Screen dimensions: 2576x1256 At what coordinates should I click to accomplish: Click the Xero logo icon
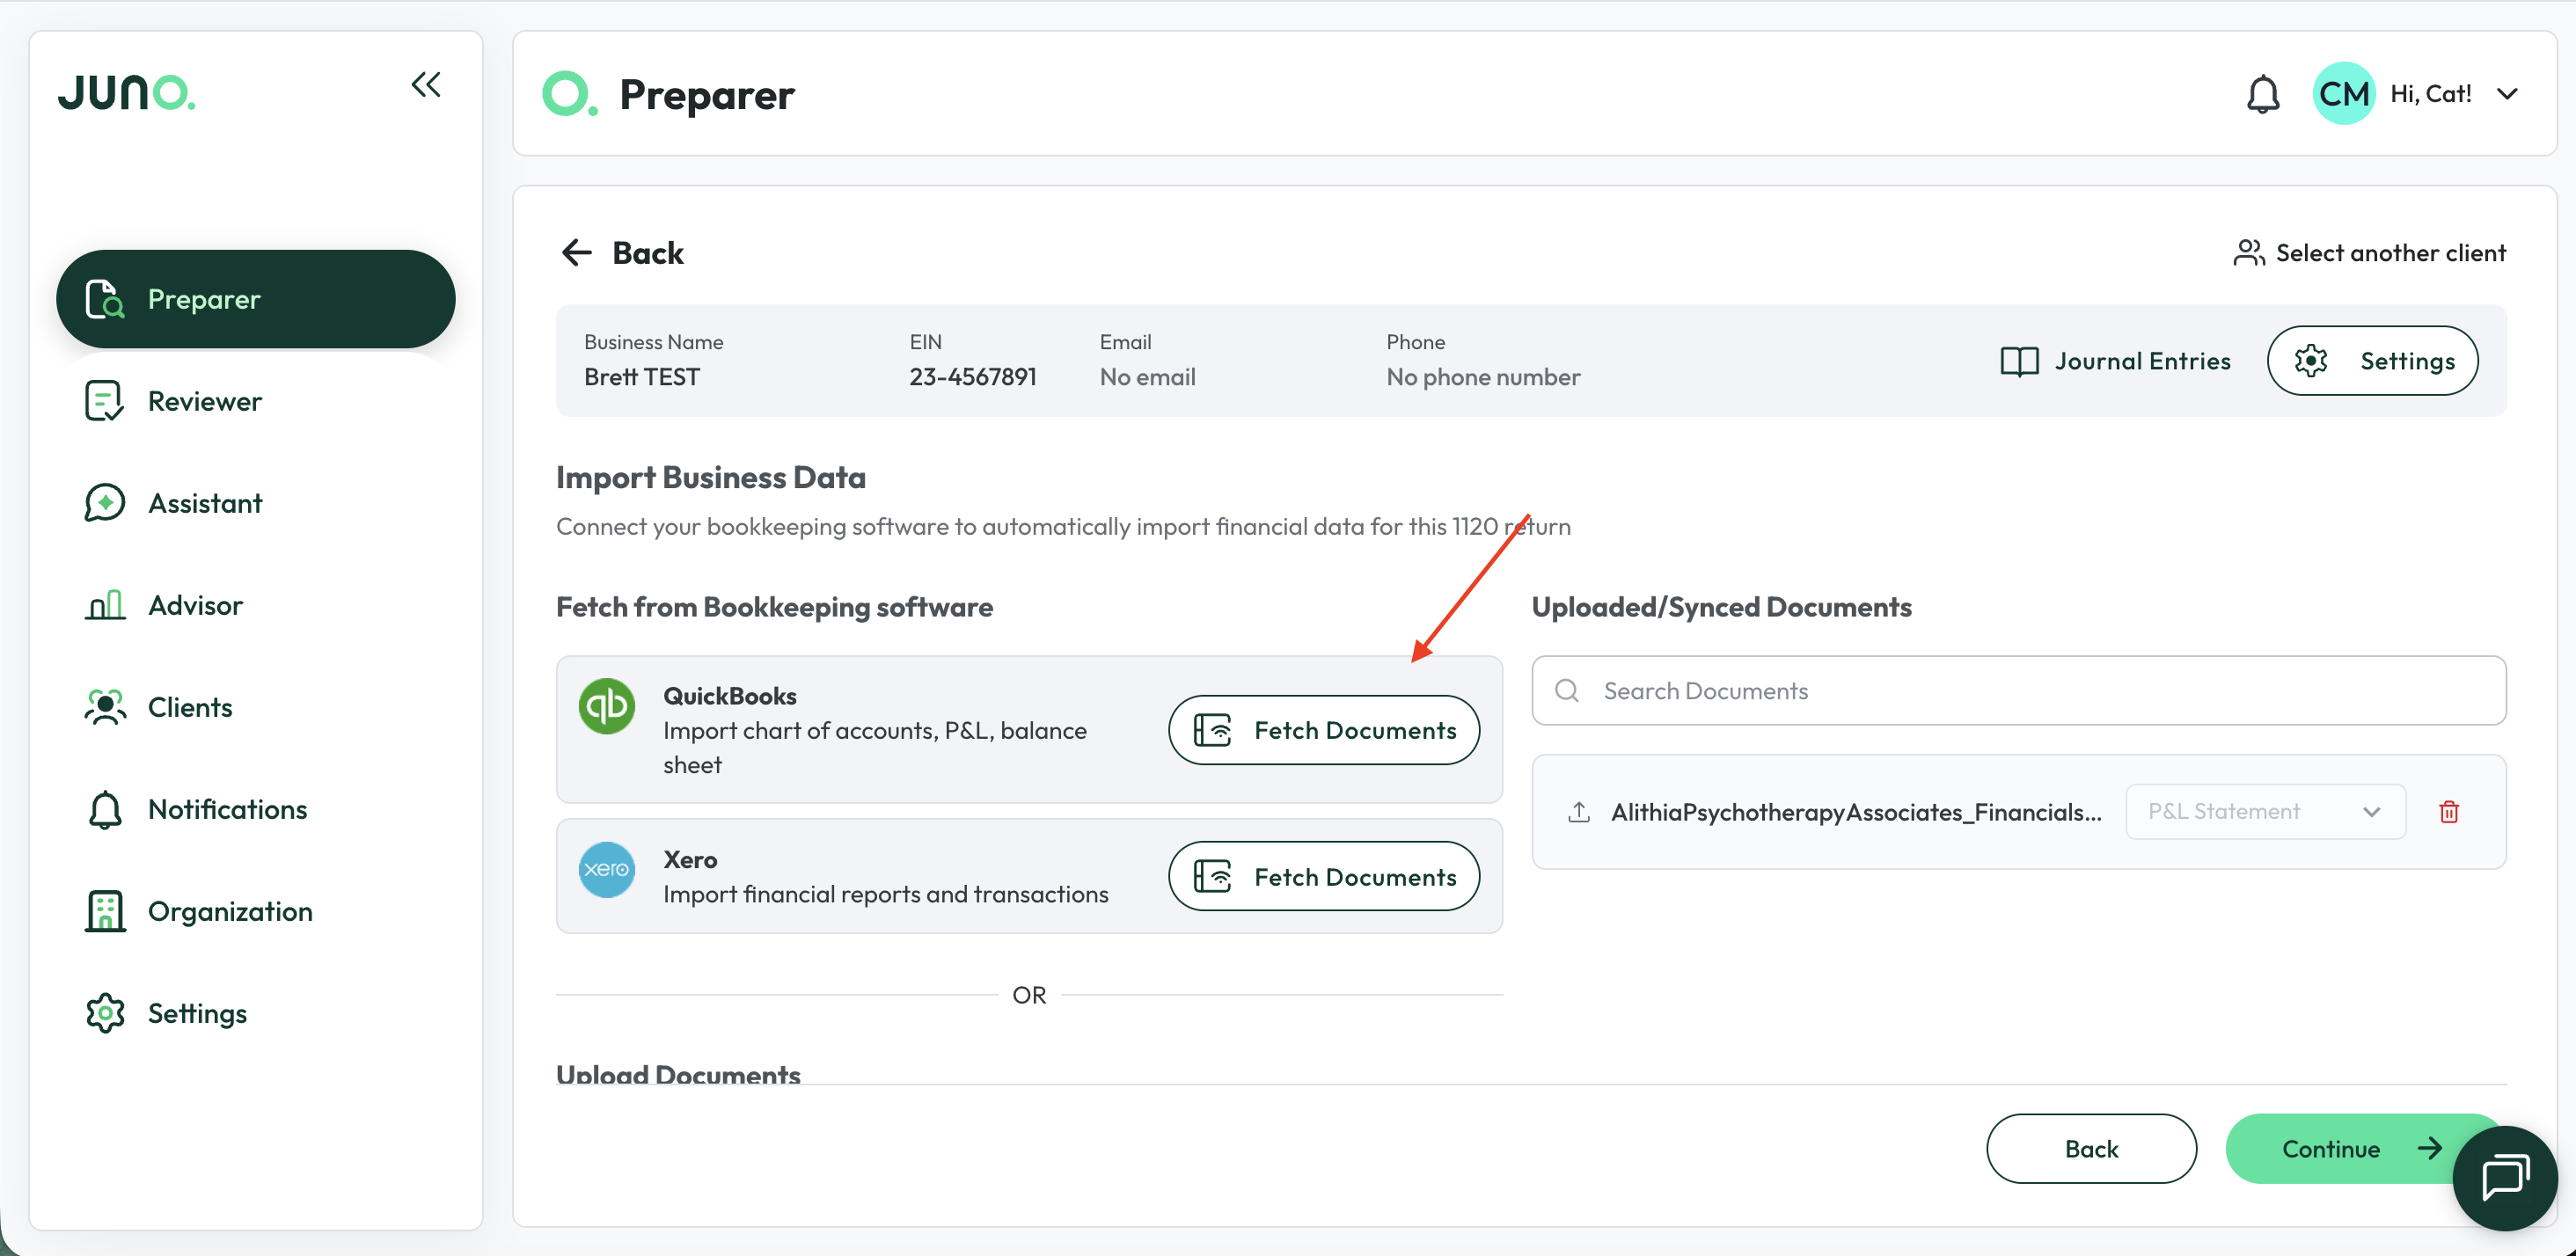pos(606,869)
